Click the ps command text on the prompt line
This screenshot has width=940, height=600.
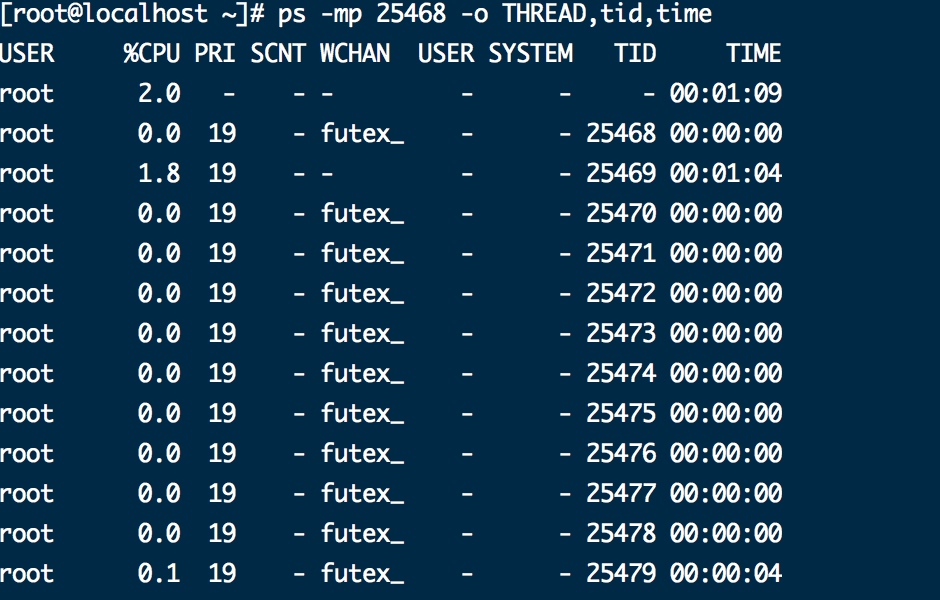click(x=495, y=13)
